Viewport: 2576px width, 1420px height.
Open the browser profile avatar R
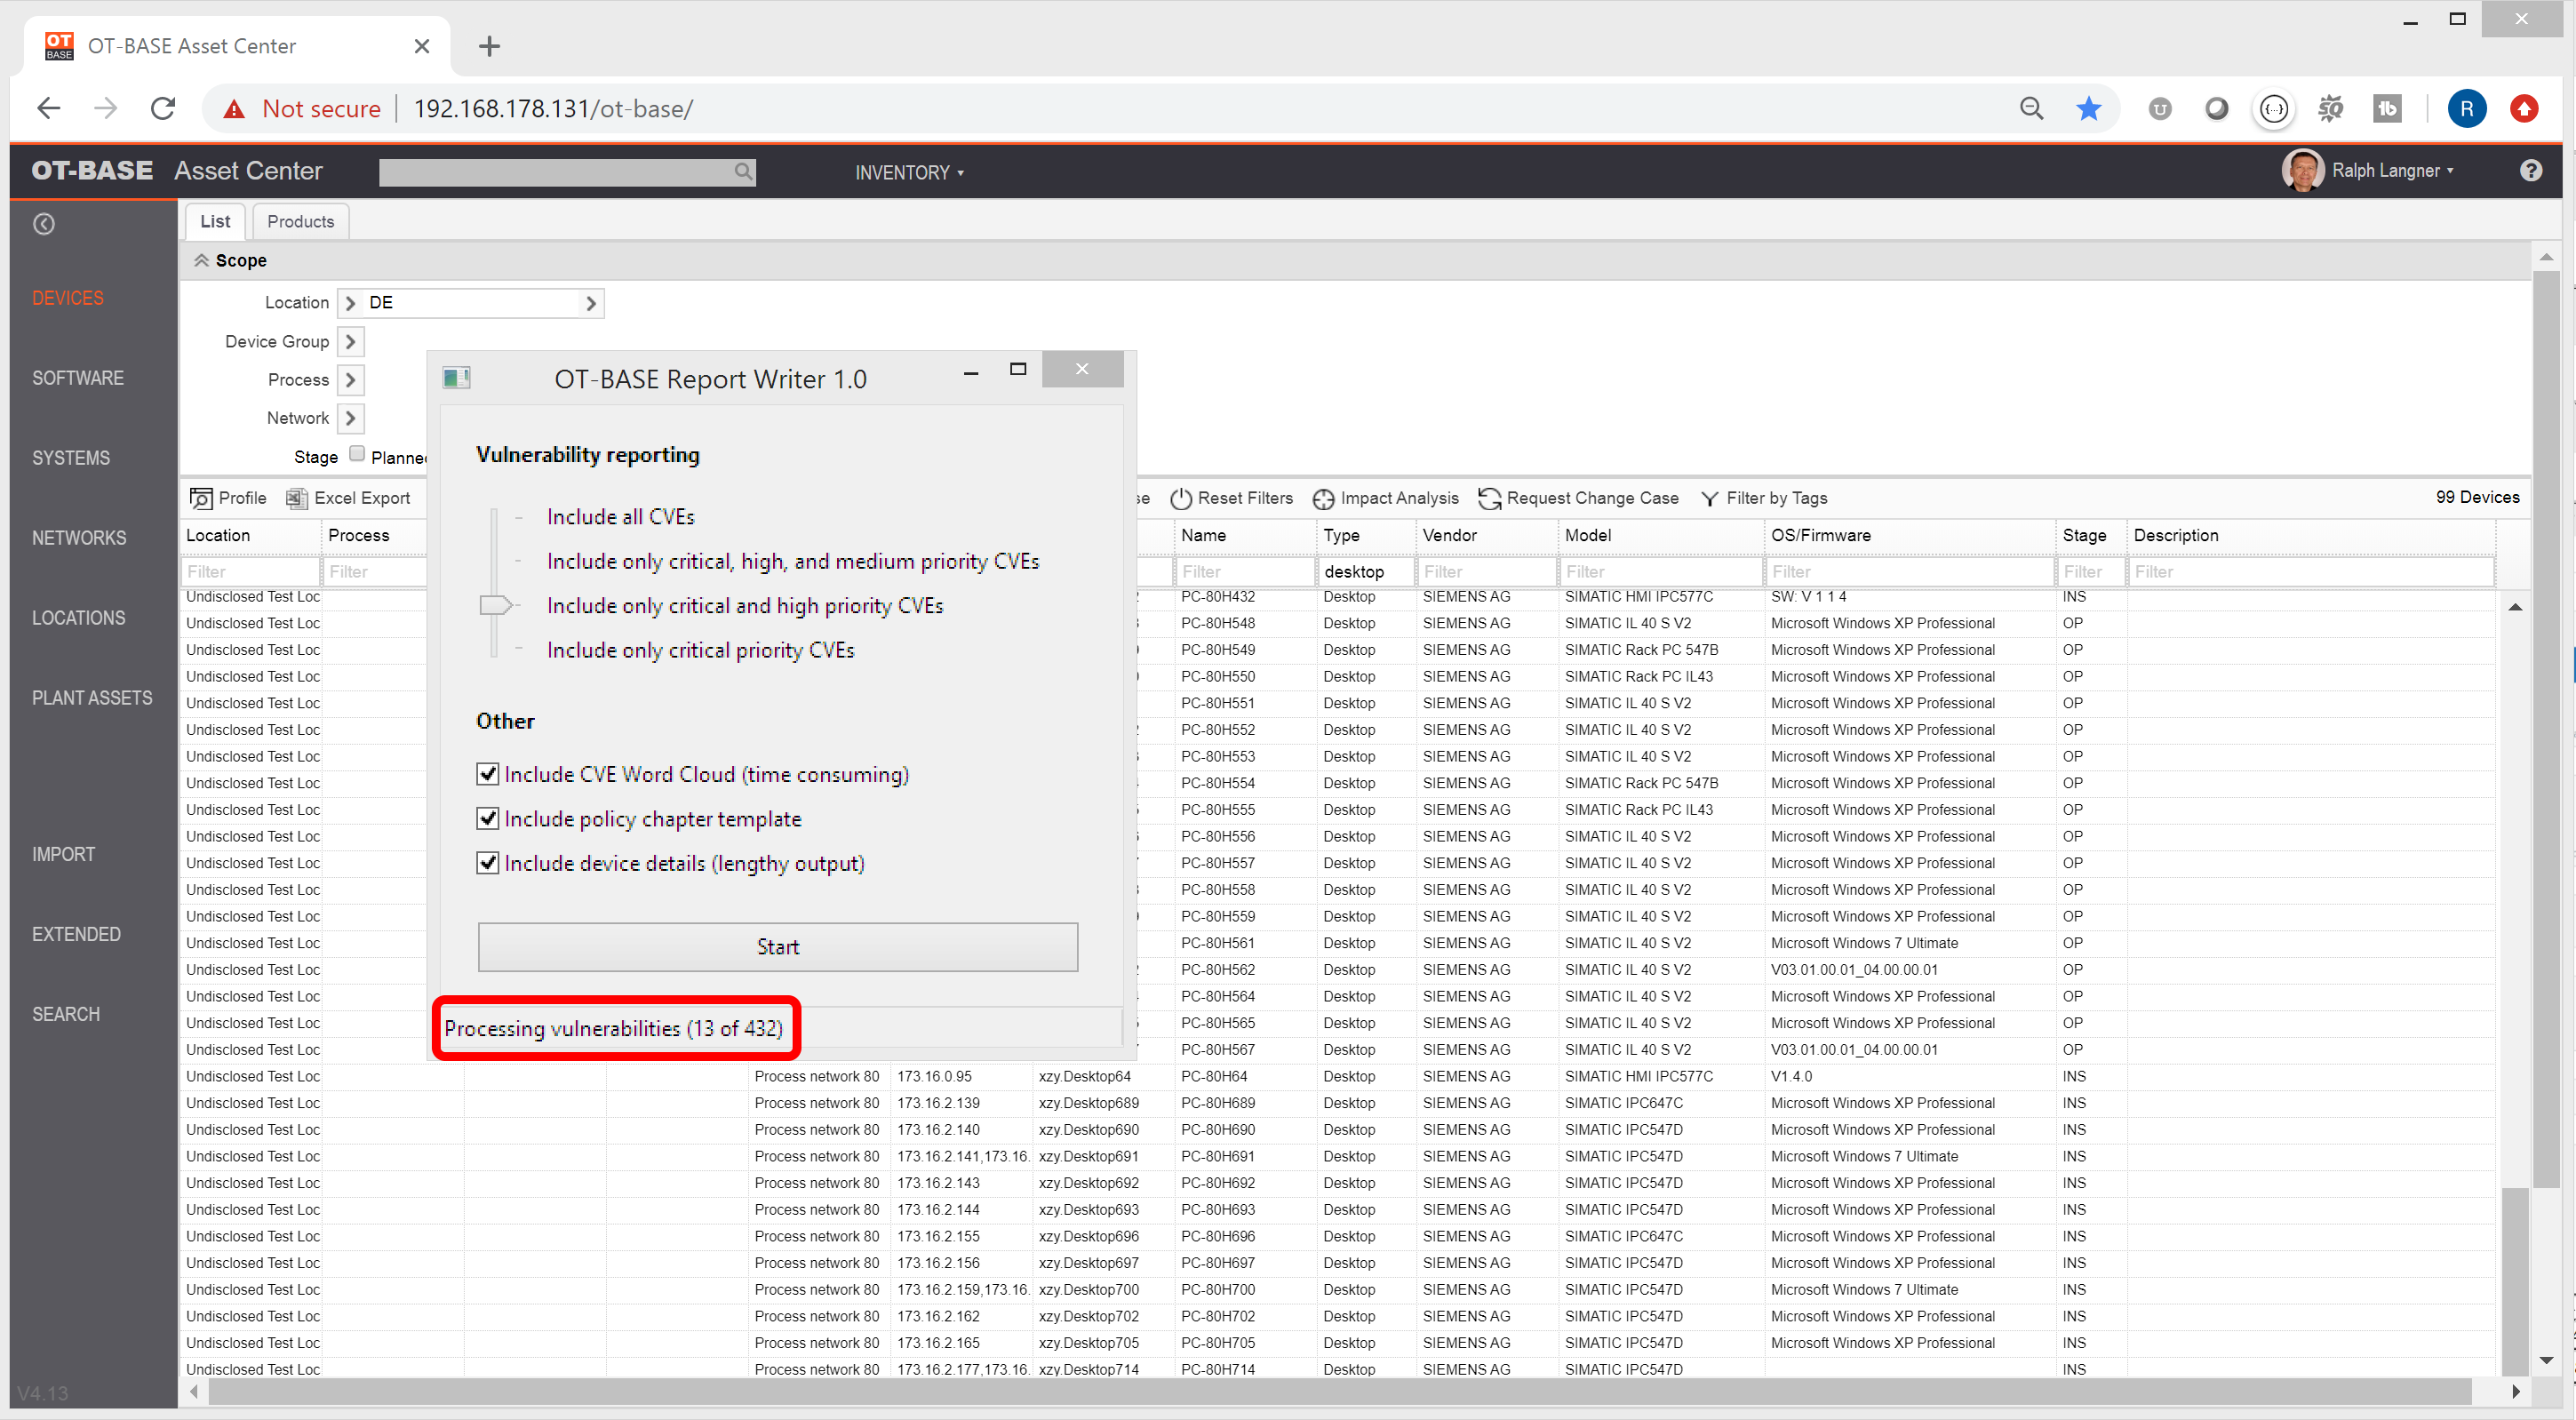click(2466, 109)
